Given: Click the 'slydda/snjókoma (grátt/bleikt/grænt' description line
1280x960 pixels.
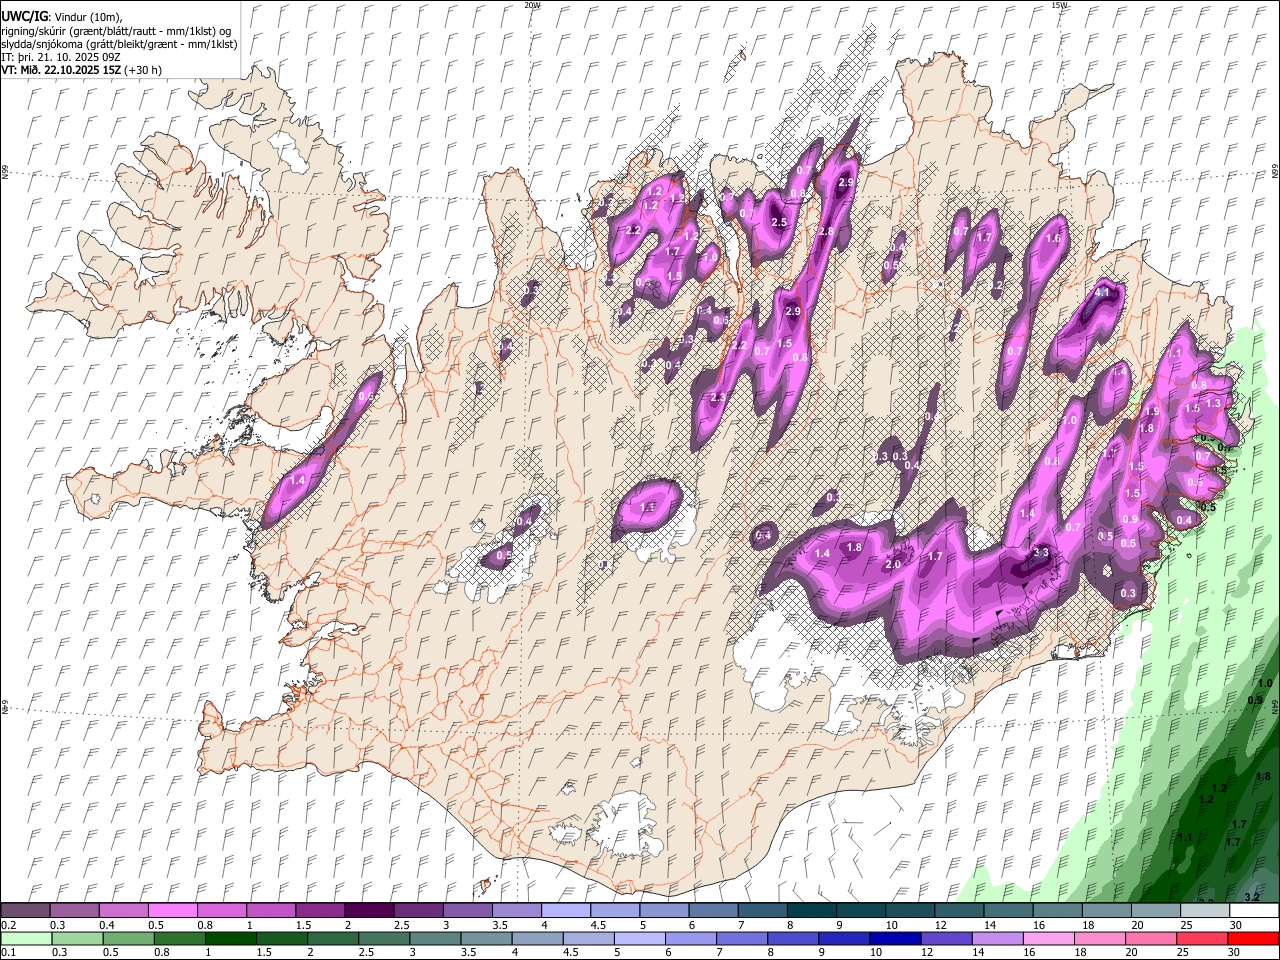Looking at the screenshot, I should pos(119,44).
